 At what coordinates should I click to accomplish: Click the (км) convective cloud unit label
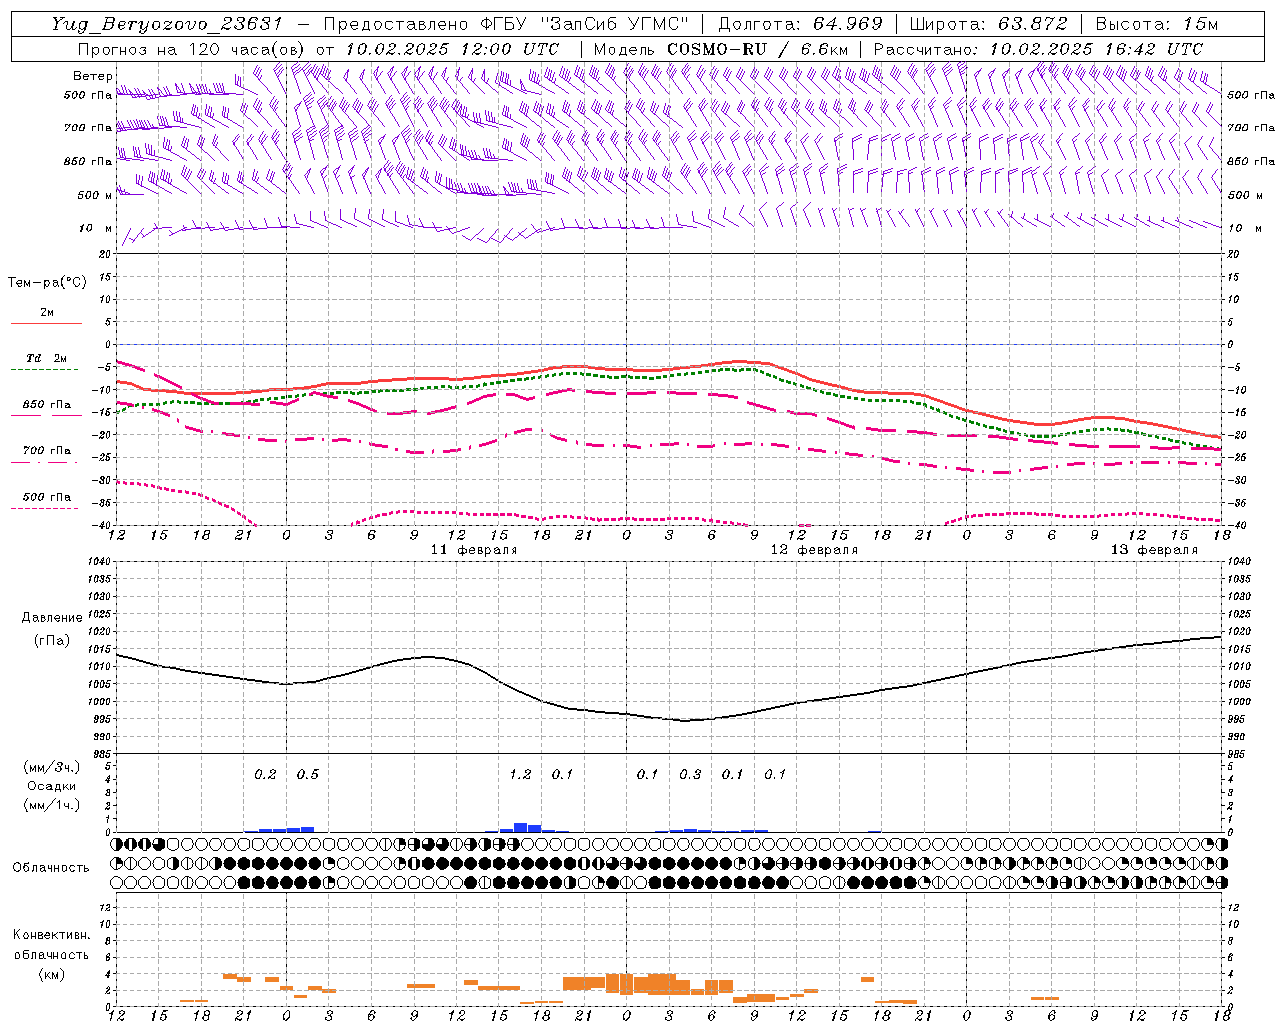pos(51,974)
